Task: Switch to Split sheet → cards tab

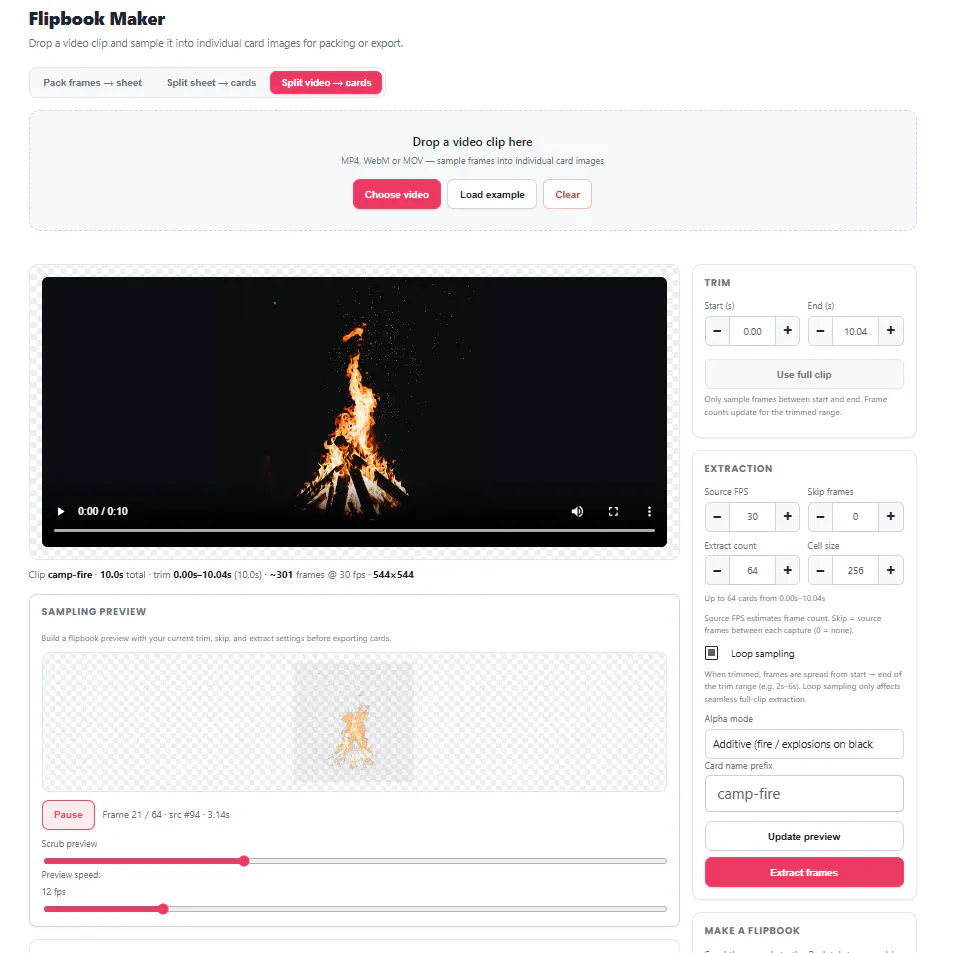Action: [x=211, y=83]
